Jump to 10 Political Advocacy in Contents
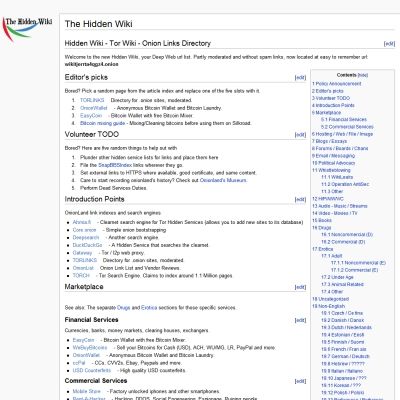 pos(333,163)
